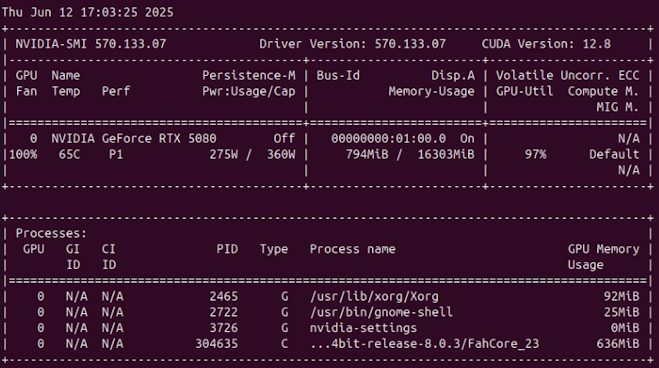659x368 pixels.
Task: Click the MIG M. header
Action: point(617,107)
